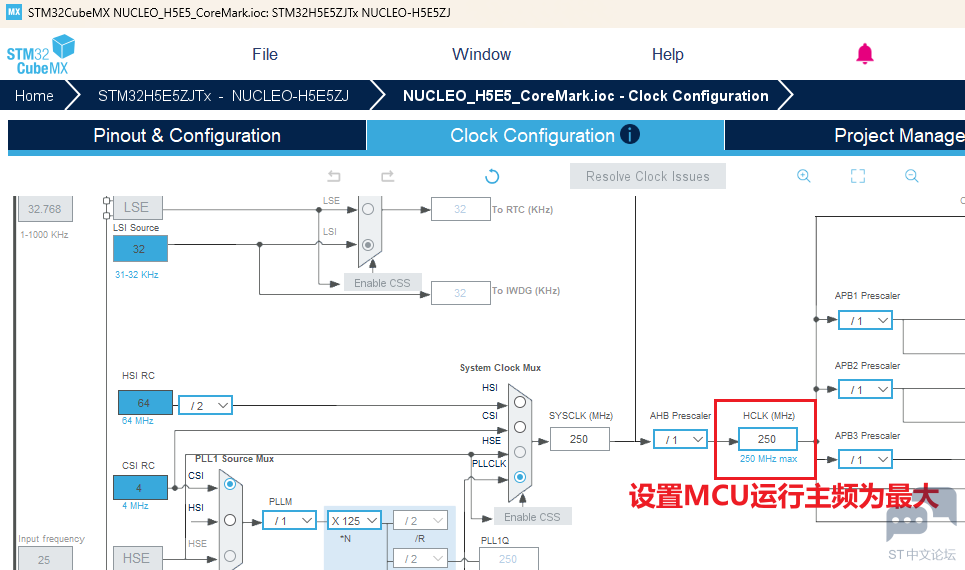The image size is (965, 570).
Task: Click Enable CSS button near LSE
Action: tap(382, 283)
